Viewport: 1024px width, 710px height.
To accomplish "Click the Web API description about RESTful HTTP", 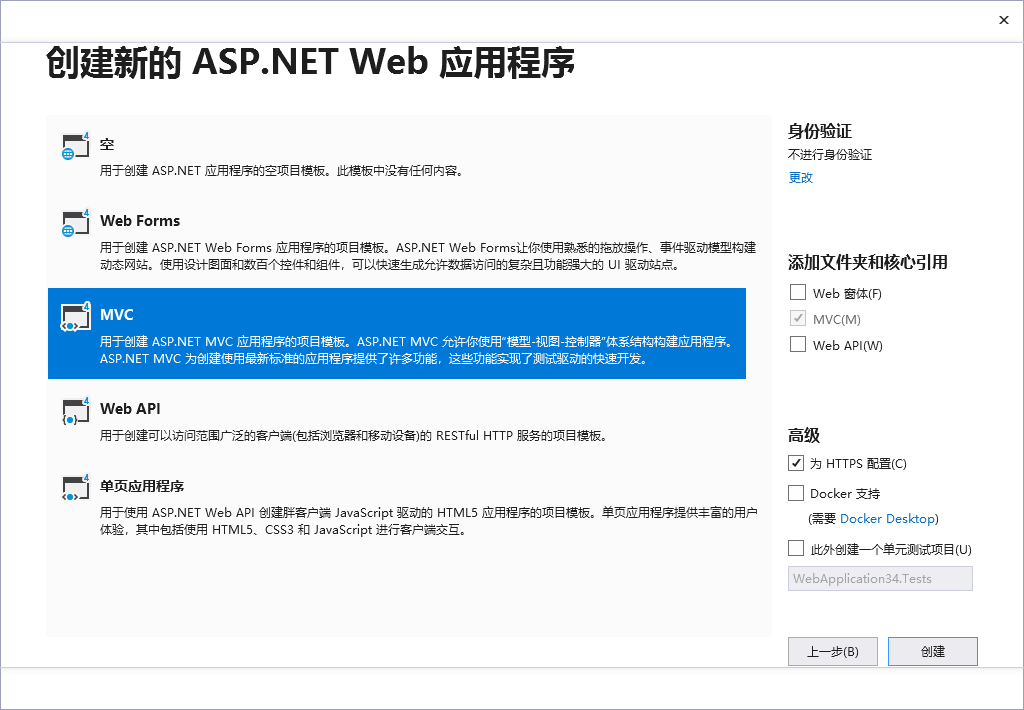I will [354, 436].
